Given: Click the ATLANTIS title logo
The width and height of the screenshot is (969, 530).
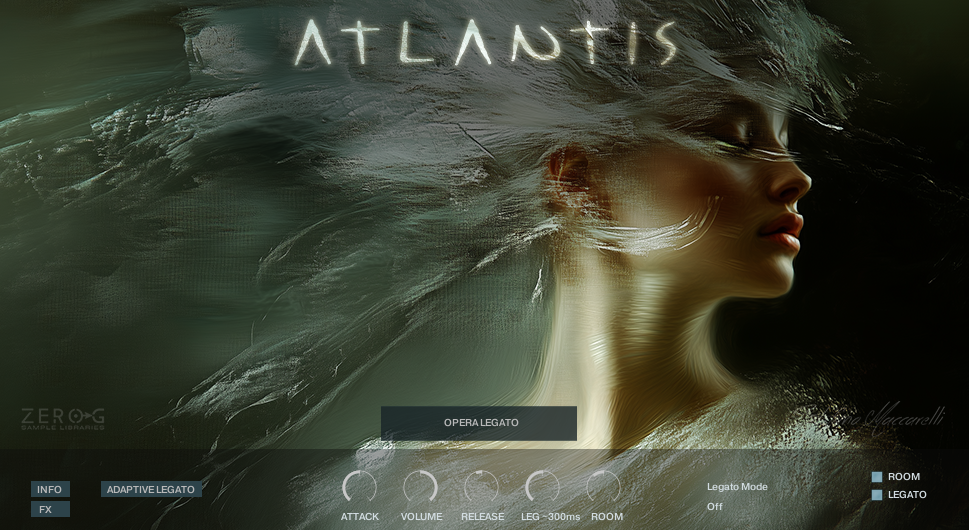Looking at the screenshot, I should 485,42.
